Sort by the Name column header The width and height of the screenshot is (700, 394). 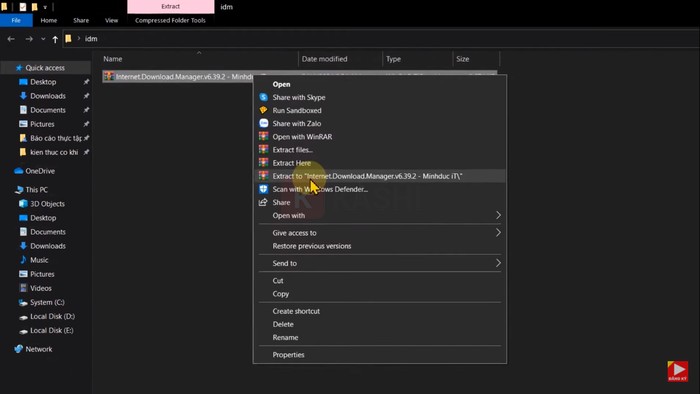(112, 59)
